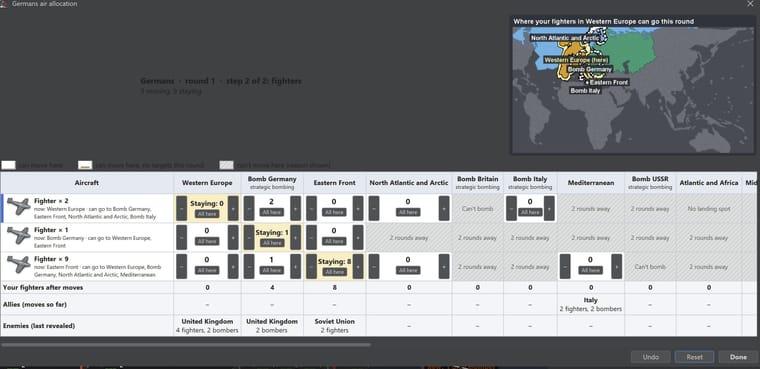The width and height of the screenshot is (760, 369).
Task: Increase Mediterranean count for Fighter × 9
Action: pyautogui.click(x=616, y=266)
